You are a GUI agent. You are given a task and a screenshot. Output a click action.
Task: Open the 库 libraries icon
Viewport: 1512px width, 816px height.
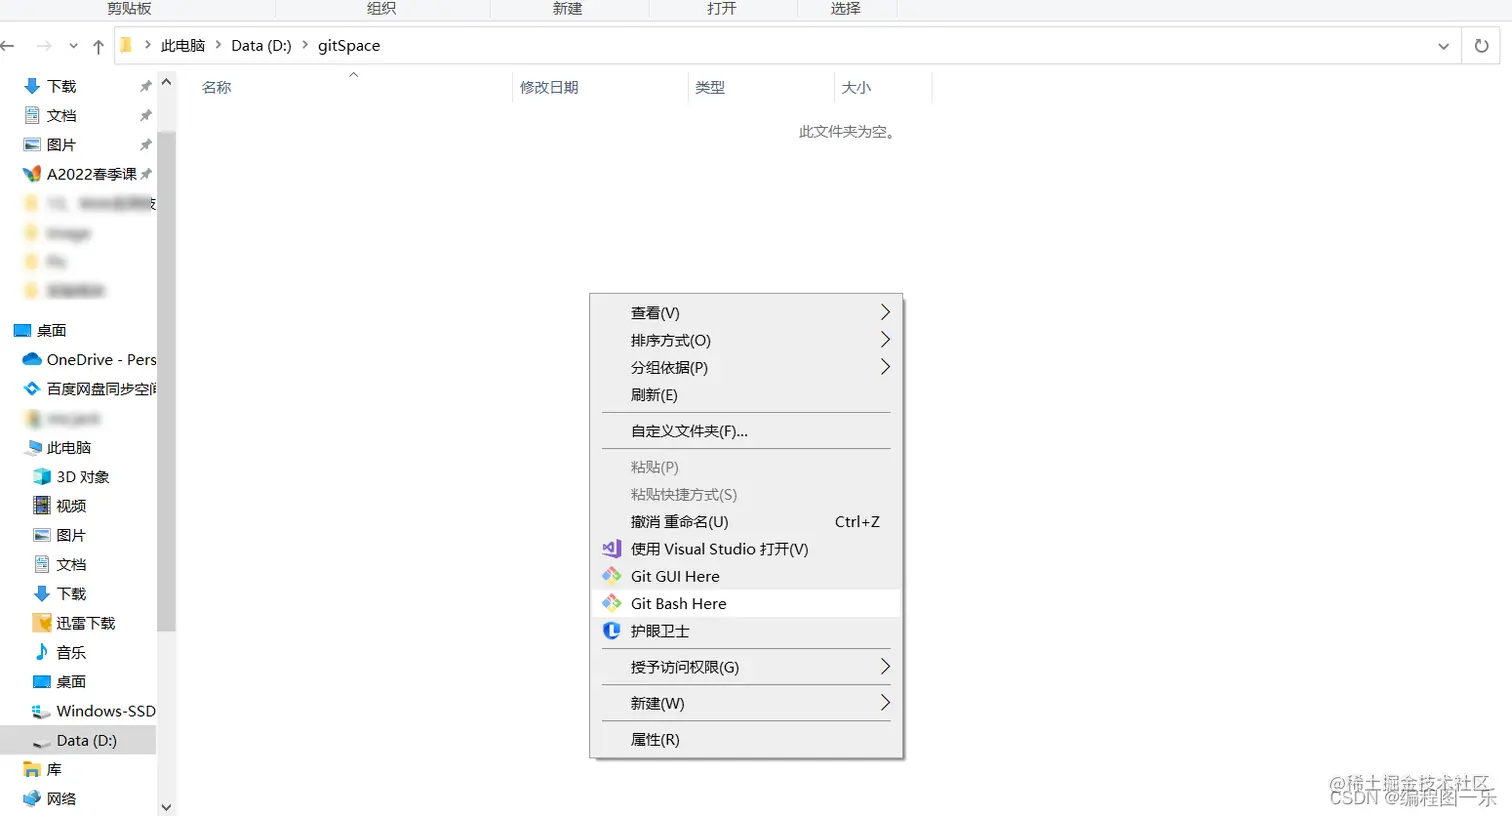(x=32, y=770)
